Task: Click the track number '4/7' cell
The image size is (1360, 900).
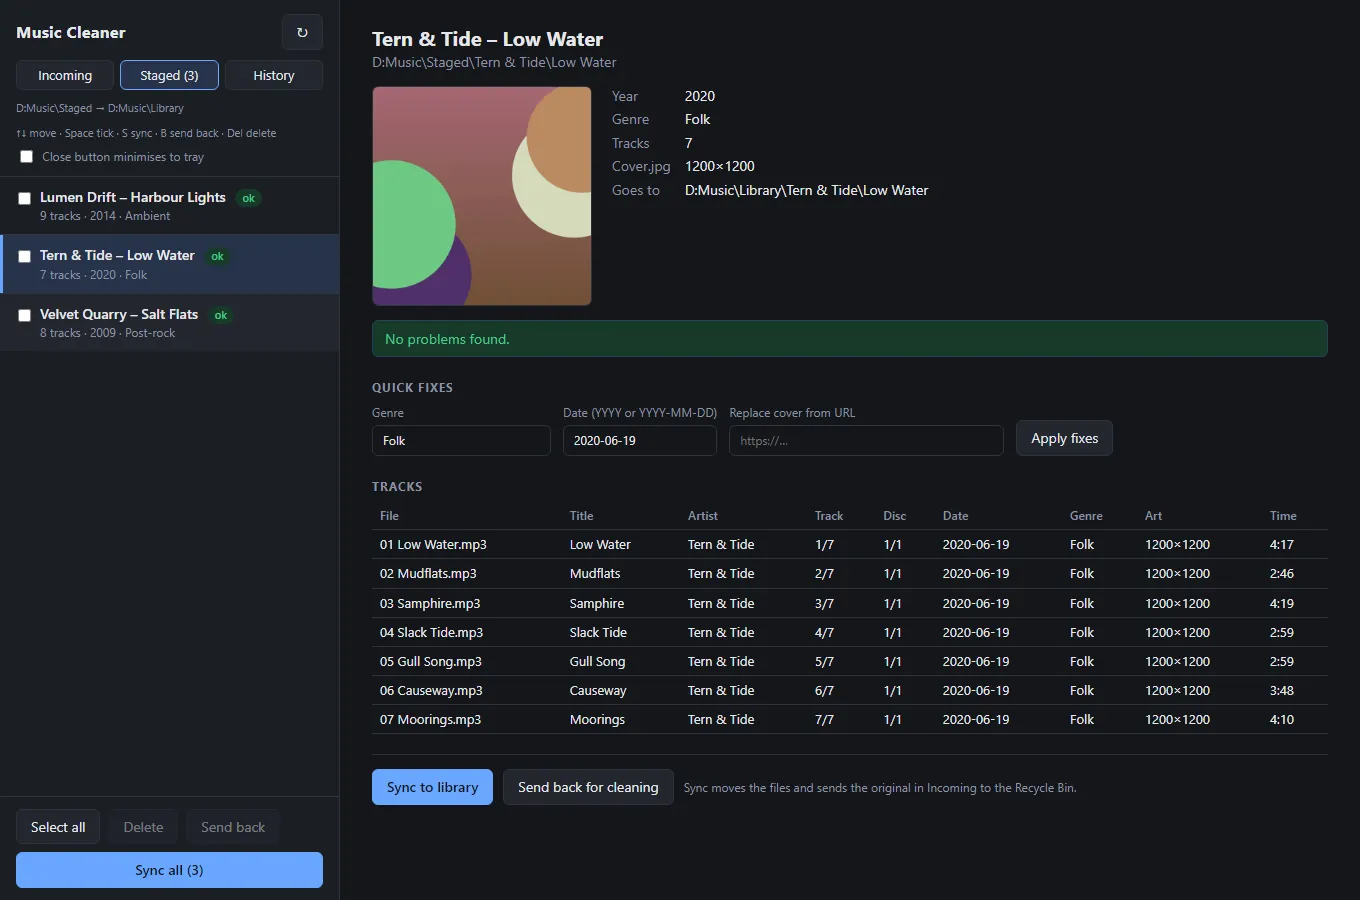Action: point(824,633)
